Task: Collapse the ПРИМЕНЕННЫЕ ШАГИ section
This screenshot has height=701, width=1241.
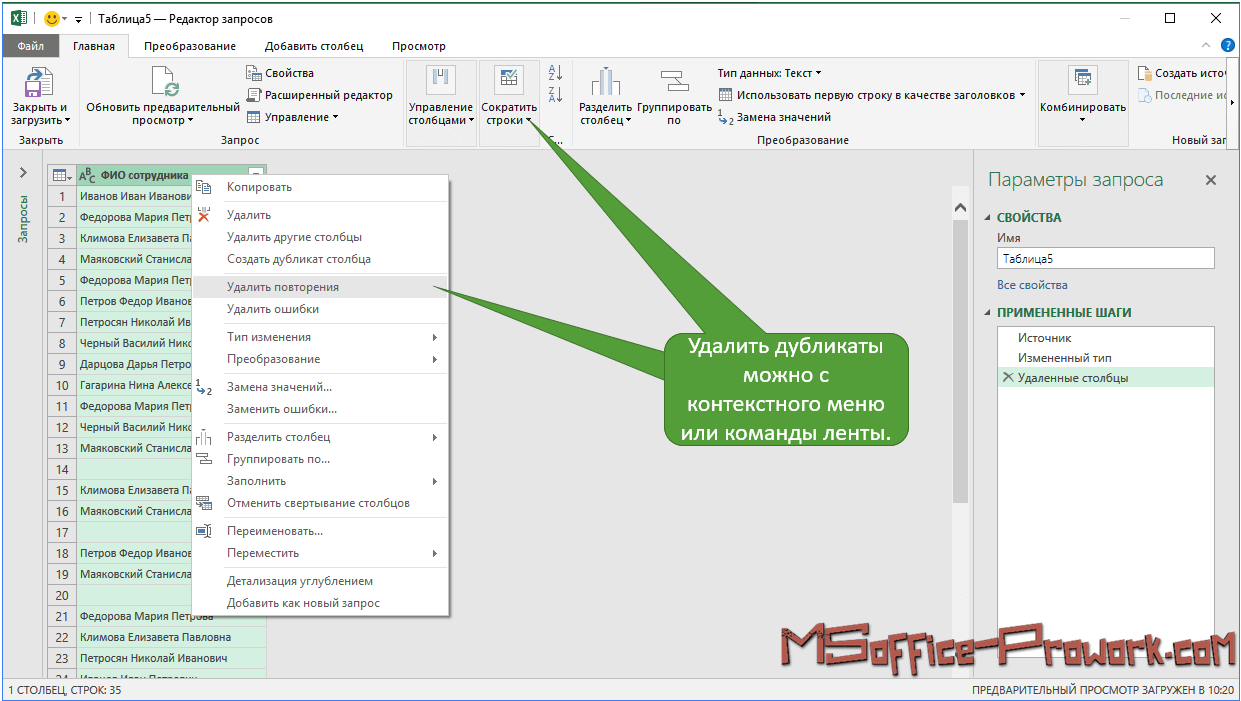Action: [x=988, y=313]
